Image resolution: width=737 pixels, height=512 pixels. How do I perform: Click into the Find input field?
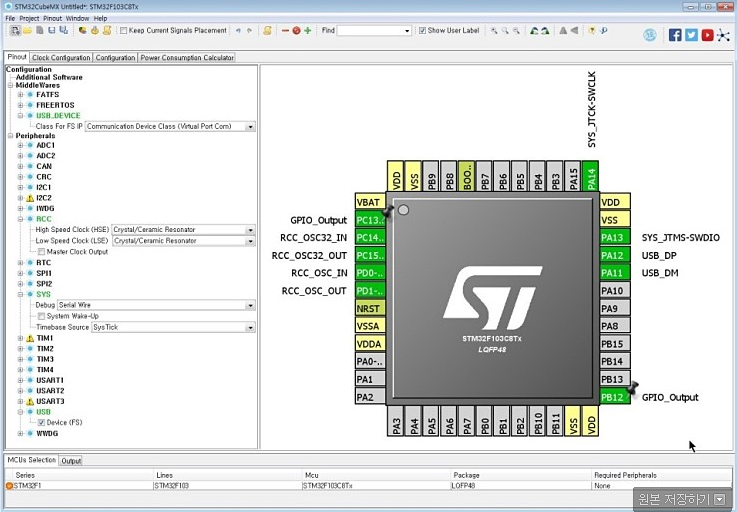pyautogui.click(x=370, y=31)
